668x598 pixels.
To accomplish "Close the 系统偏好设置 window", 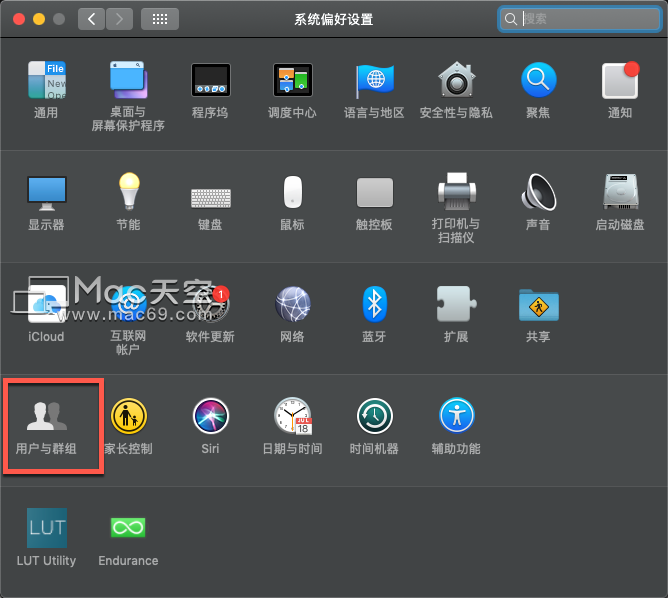I will click(x=19, y=19).
